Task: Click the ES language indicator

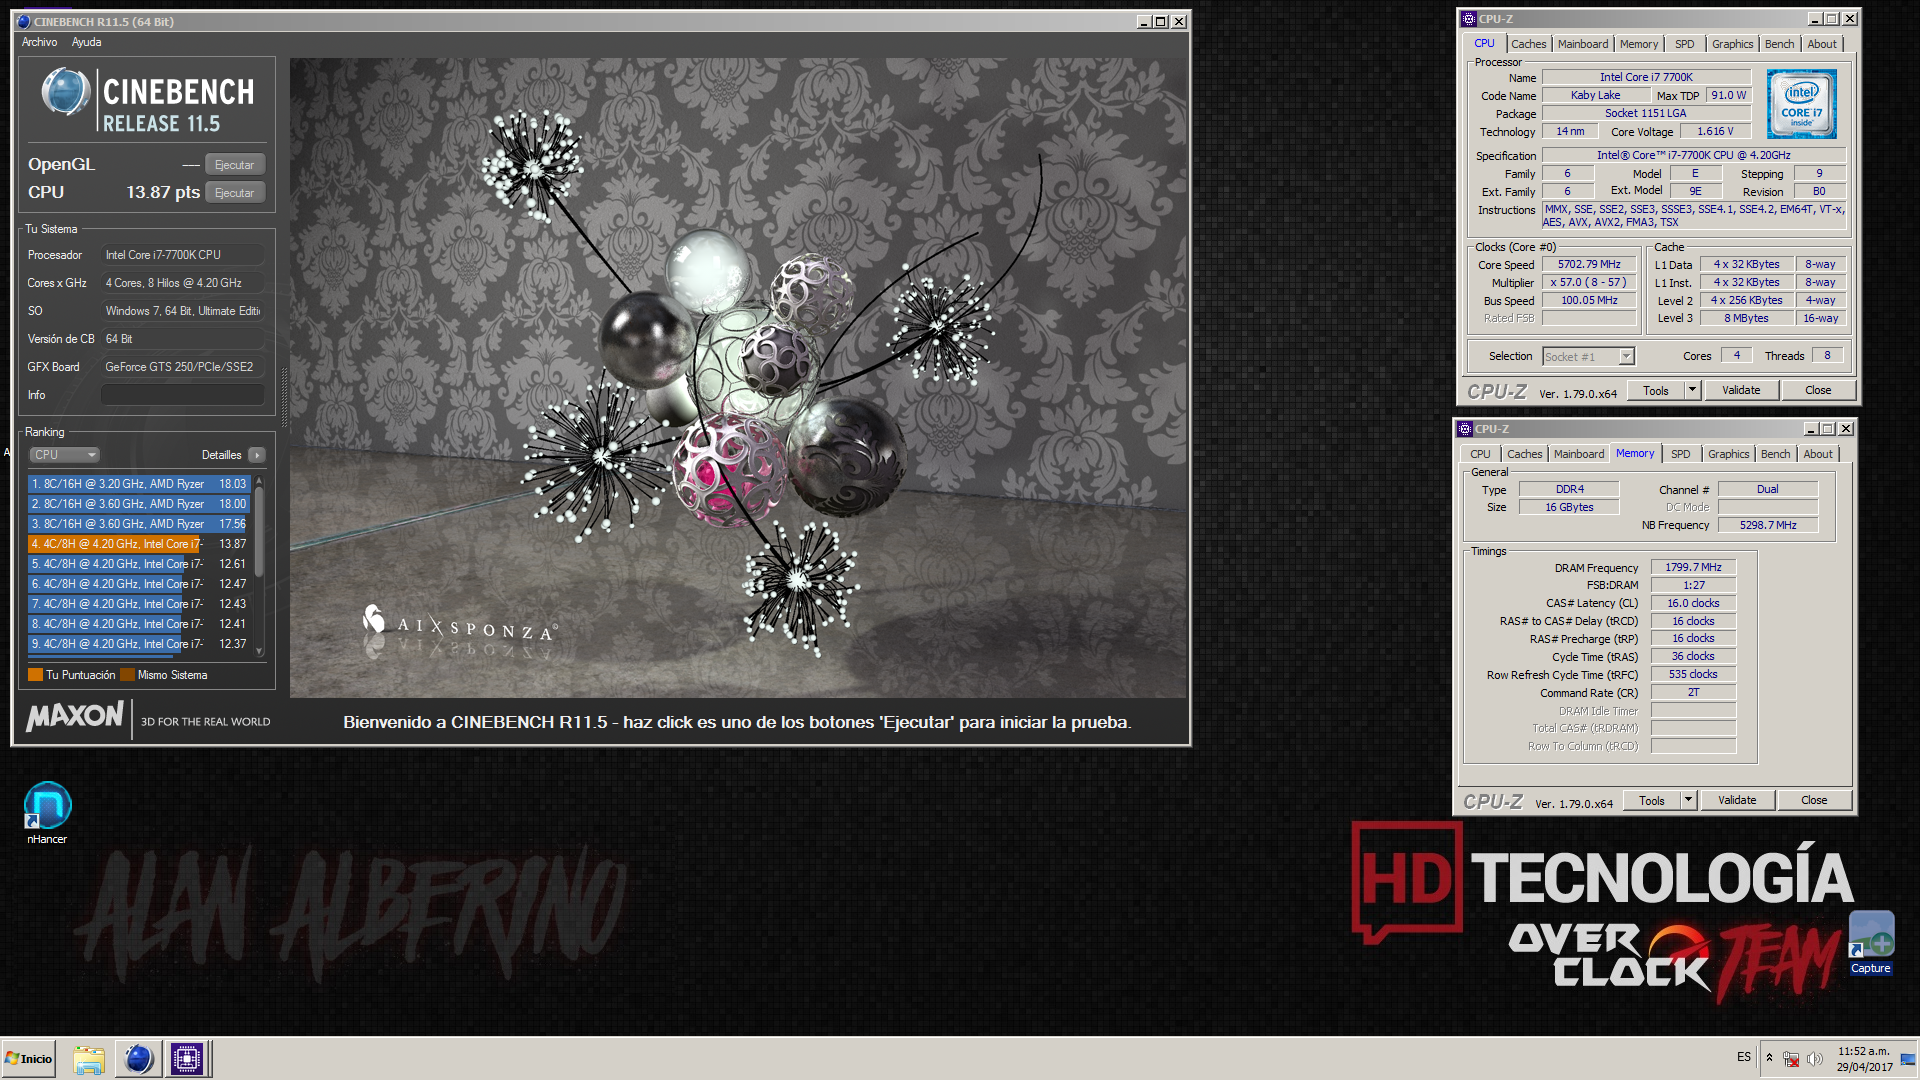Action: click(x=1744, y=1057)
